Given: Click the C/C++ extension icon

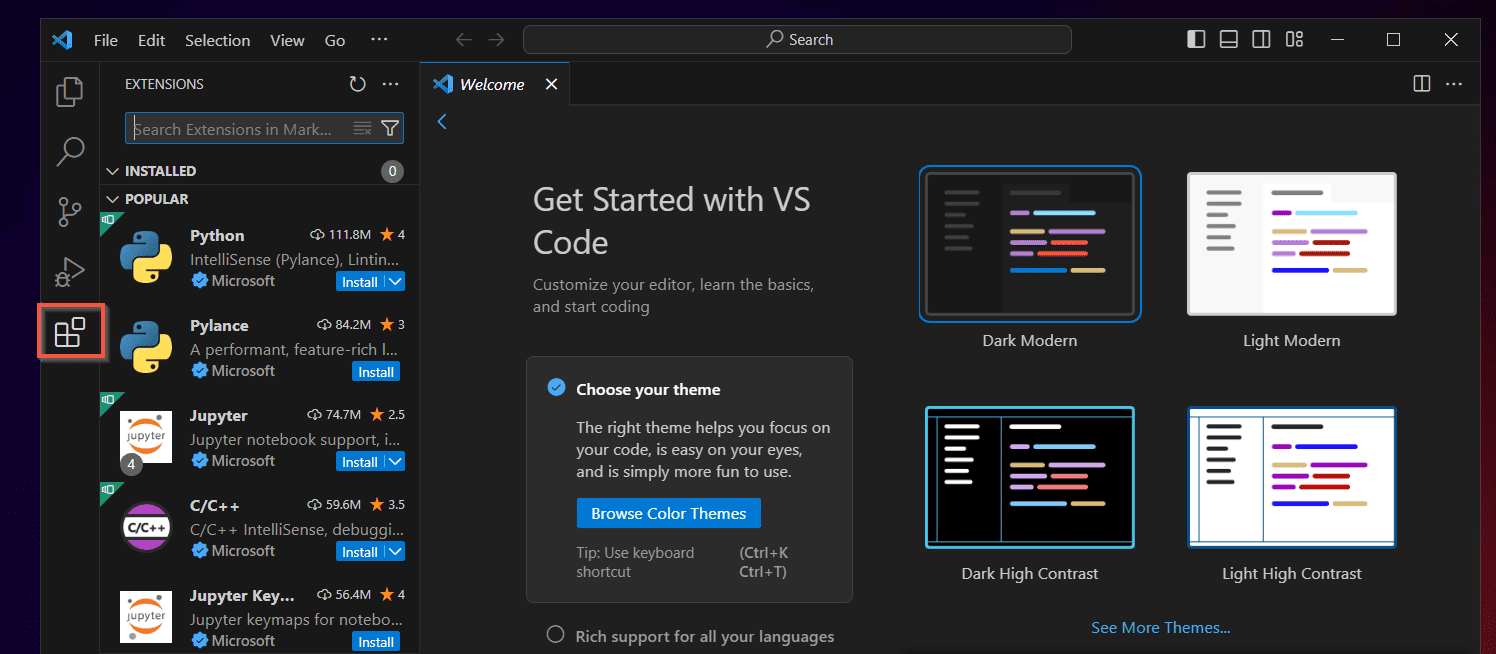Looking at the screenshot, I should [x=146, y=527].
